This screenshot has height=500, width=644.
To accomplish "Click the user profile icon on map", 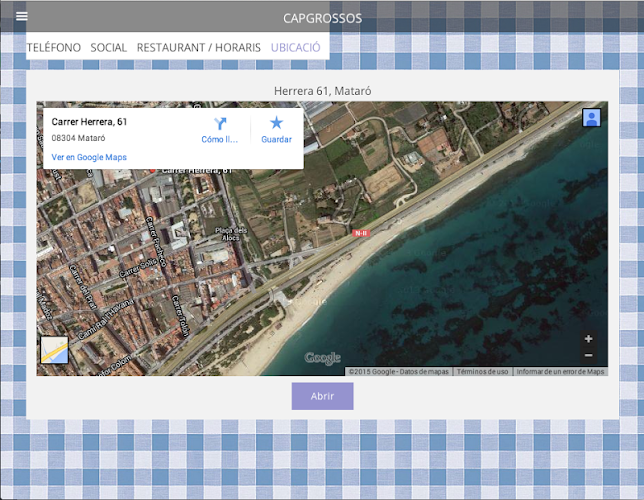I will [x=591, y=118].
